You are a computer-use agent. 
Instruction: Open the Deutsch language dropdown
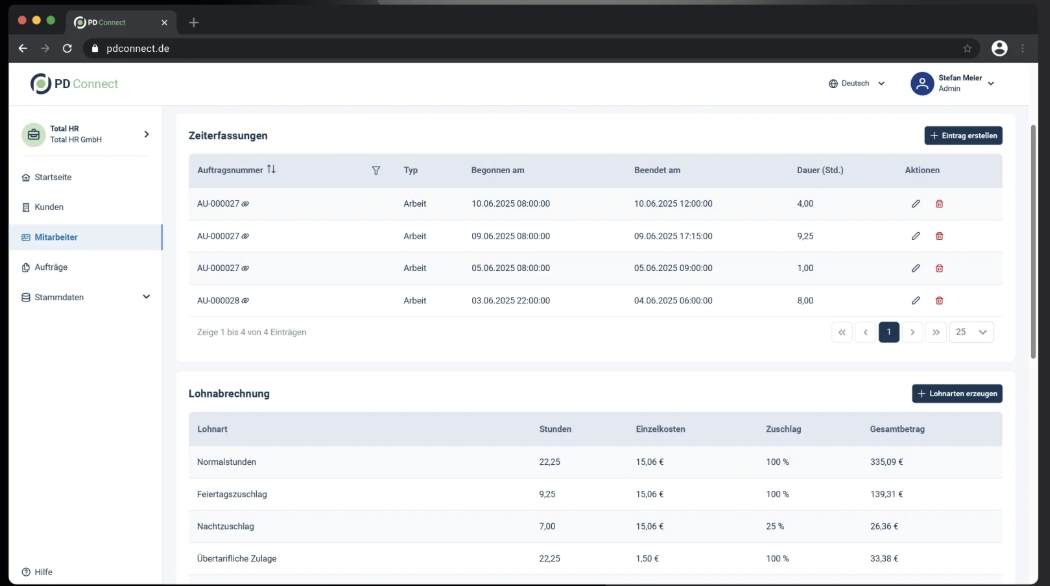[x=857, y=84]
